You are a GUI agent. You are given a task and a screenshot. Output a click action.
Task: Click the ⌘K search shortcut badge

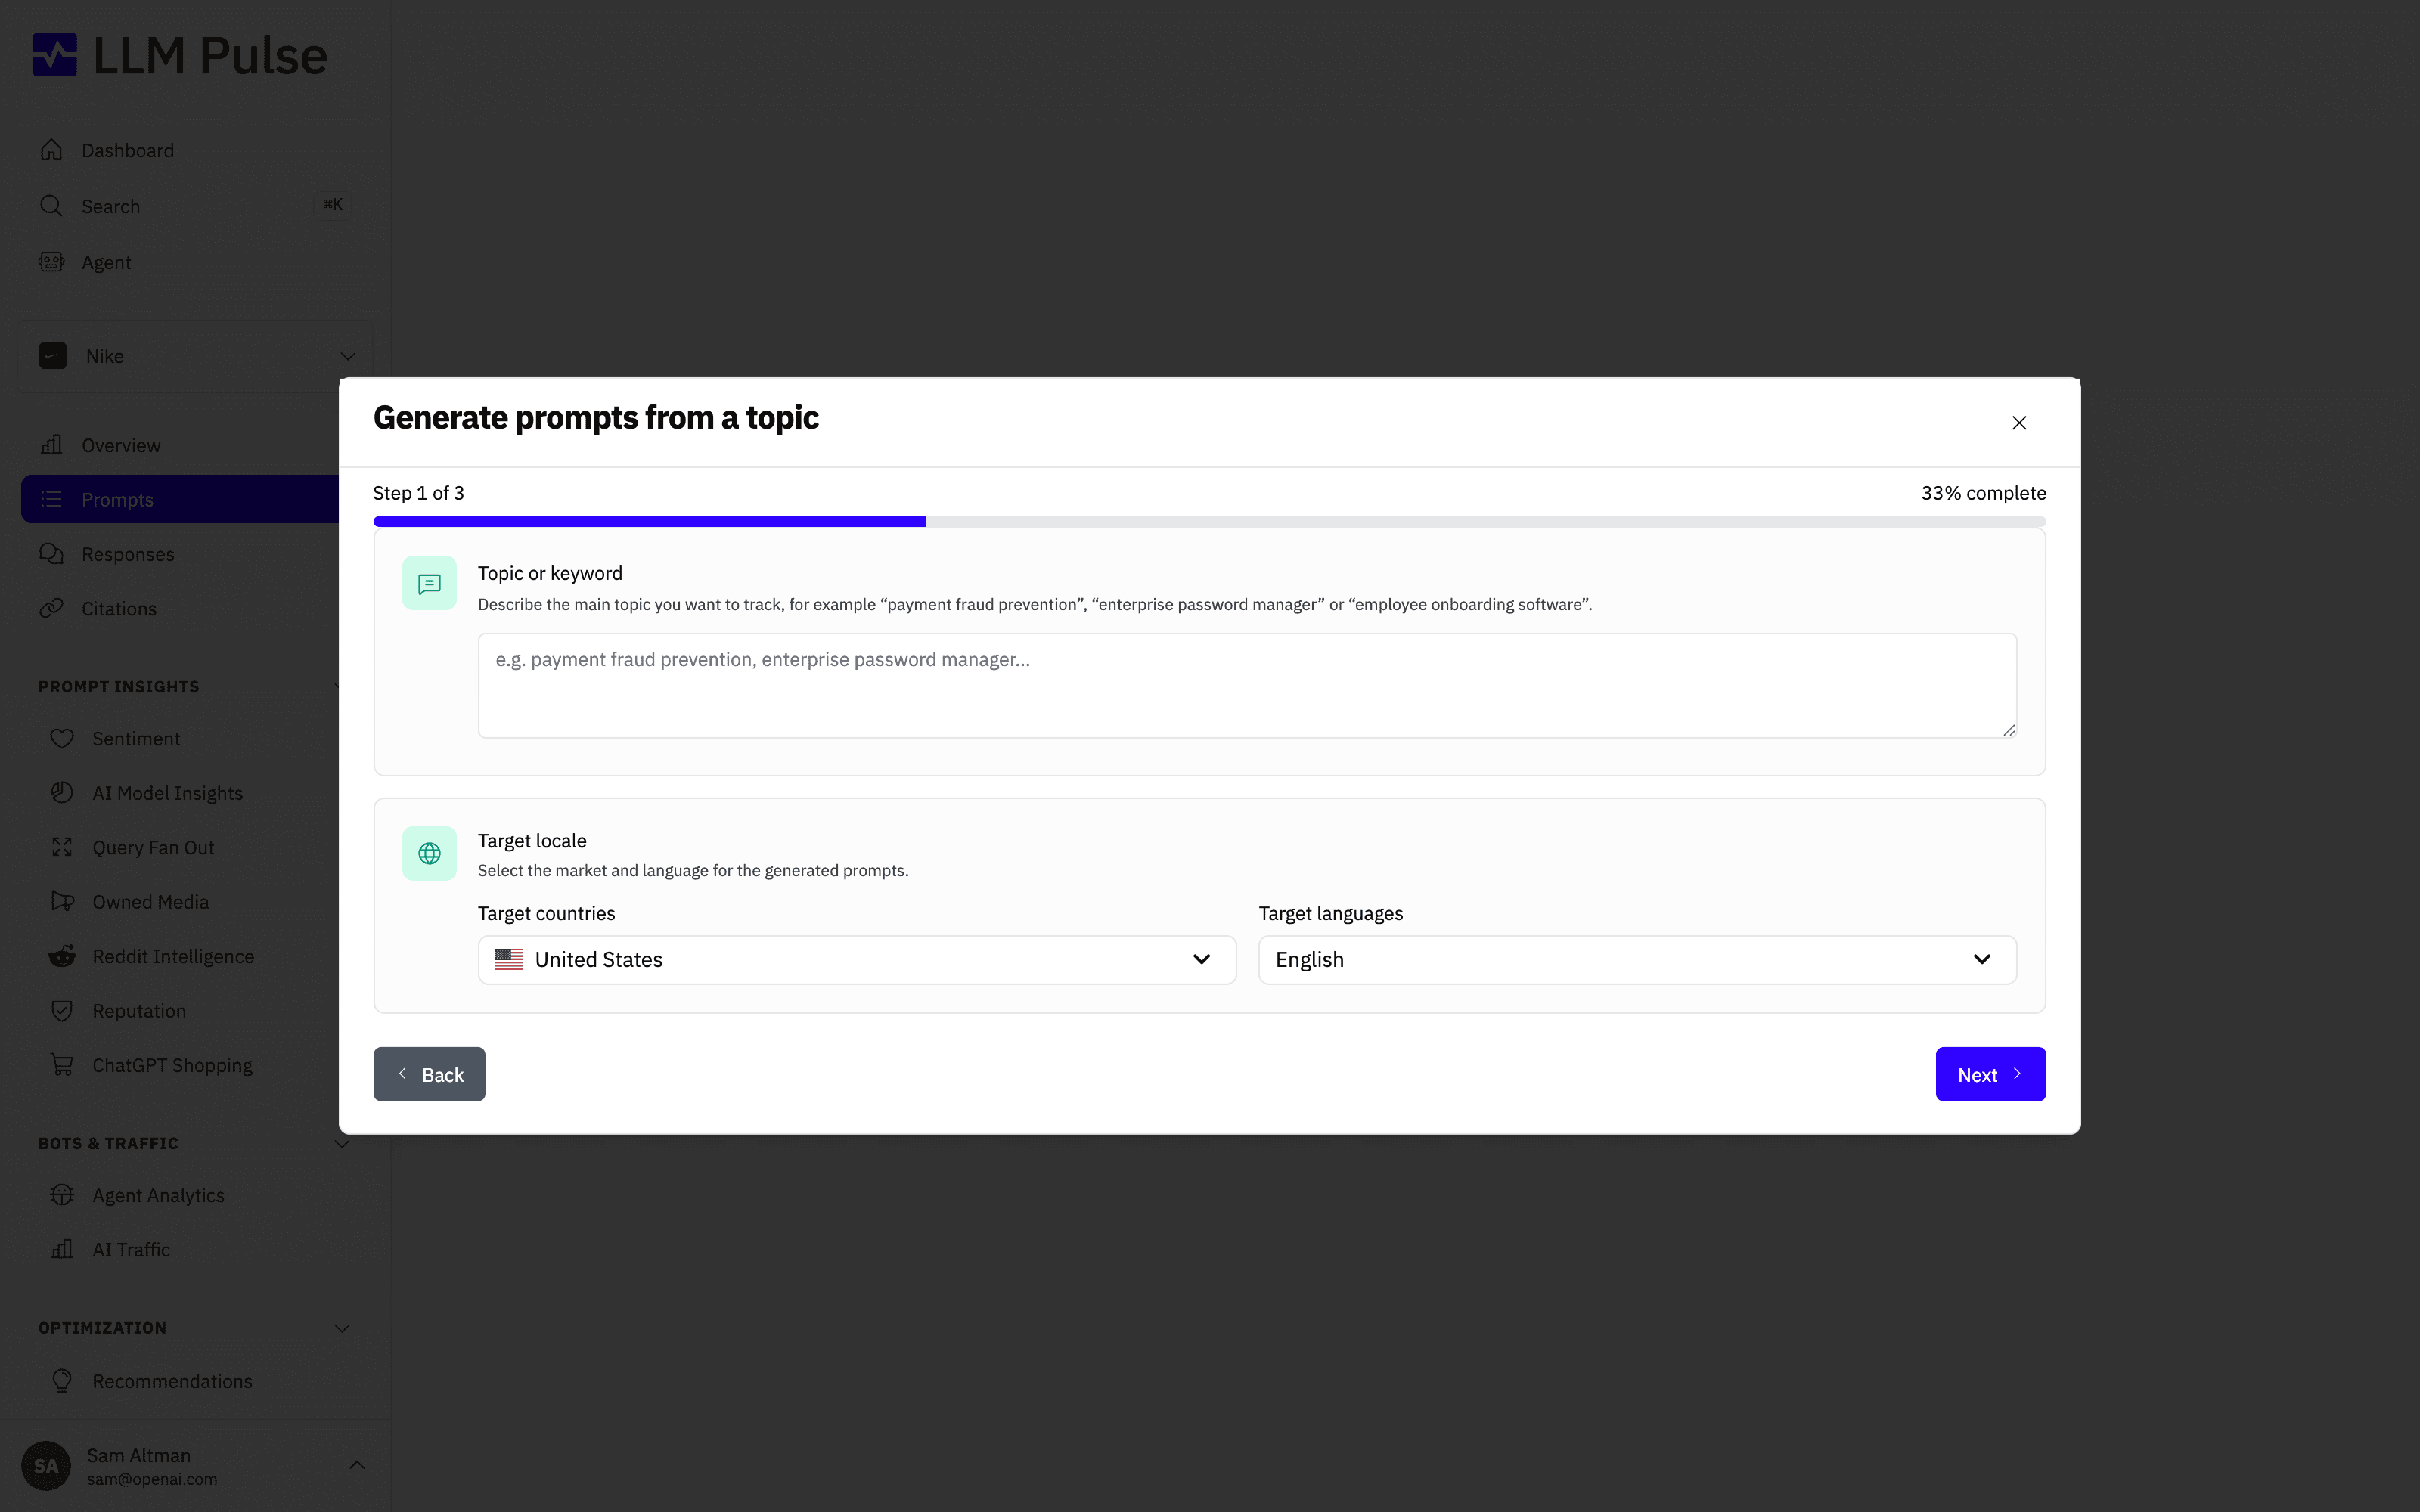(x=333, y=205)
